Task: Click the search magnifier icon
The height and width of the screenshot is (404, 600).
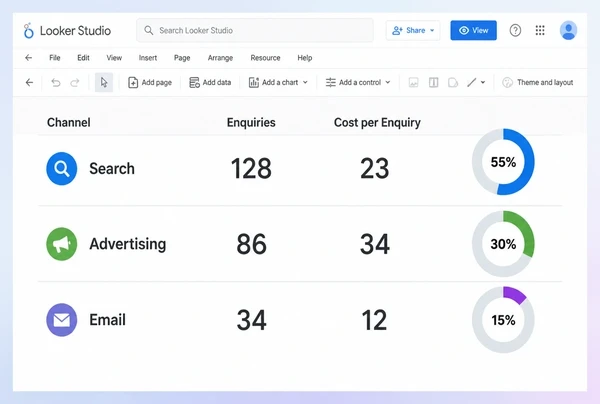Action: coord(149,30)
